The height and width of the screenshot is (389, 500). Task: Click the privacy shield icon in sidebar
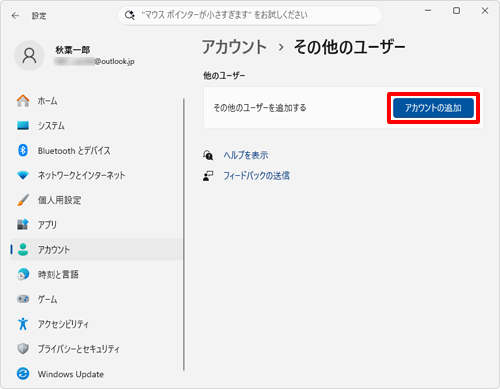(x=23, y=349)
